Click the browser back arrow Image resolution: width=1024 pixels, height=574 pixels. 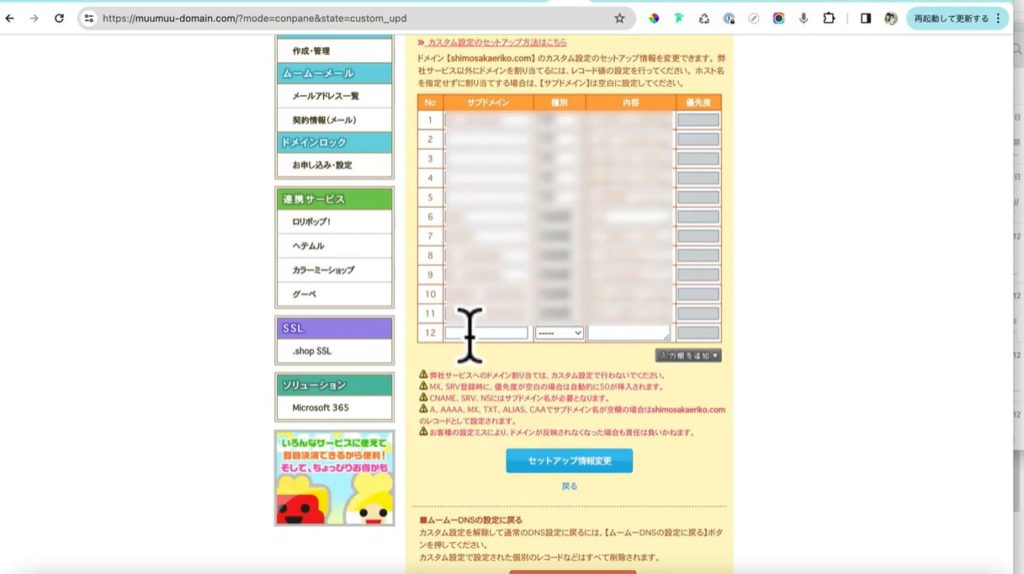pyautogui.click(x=10, y=18)
